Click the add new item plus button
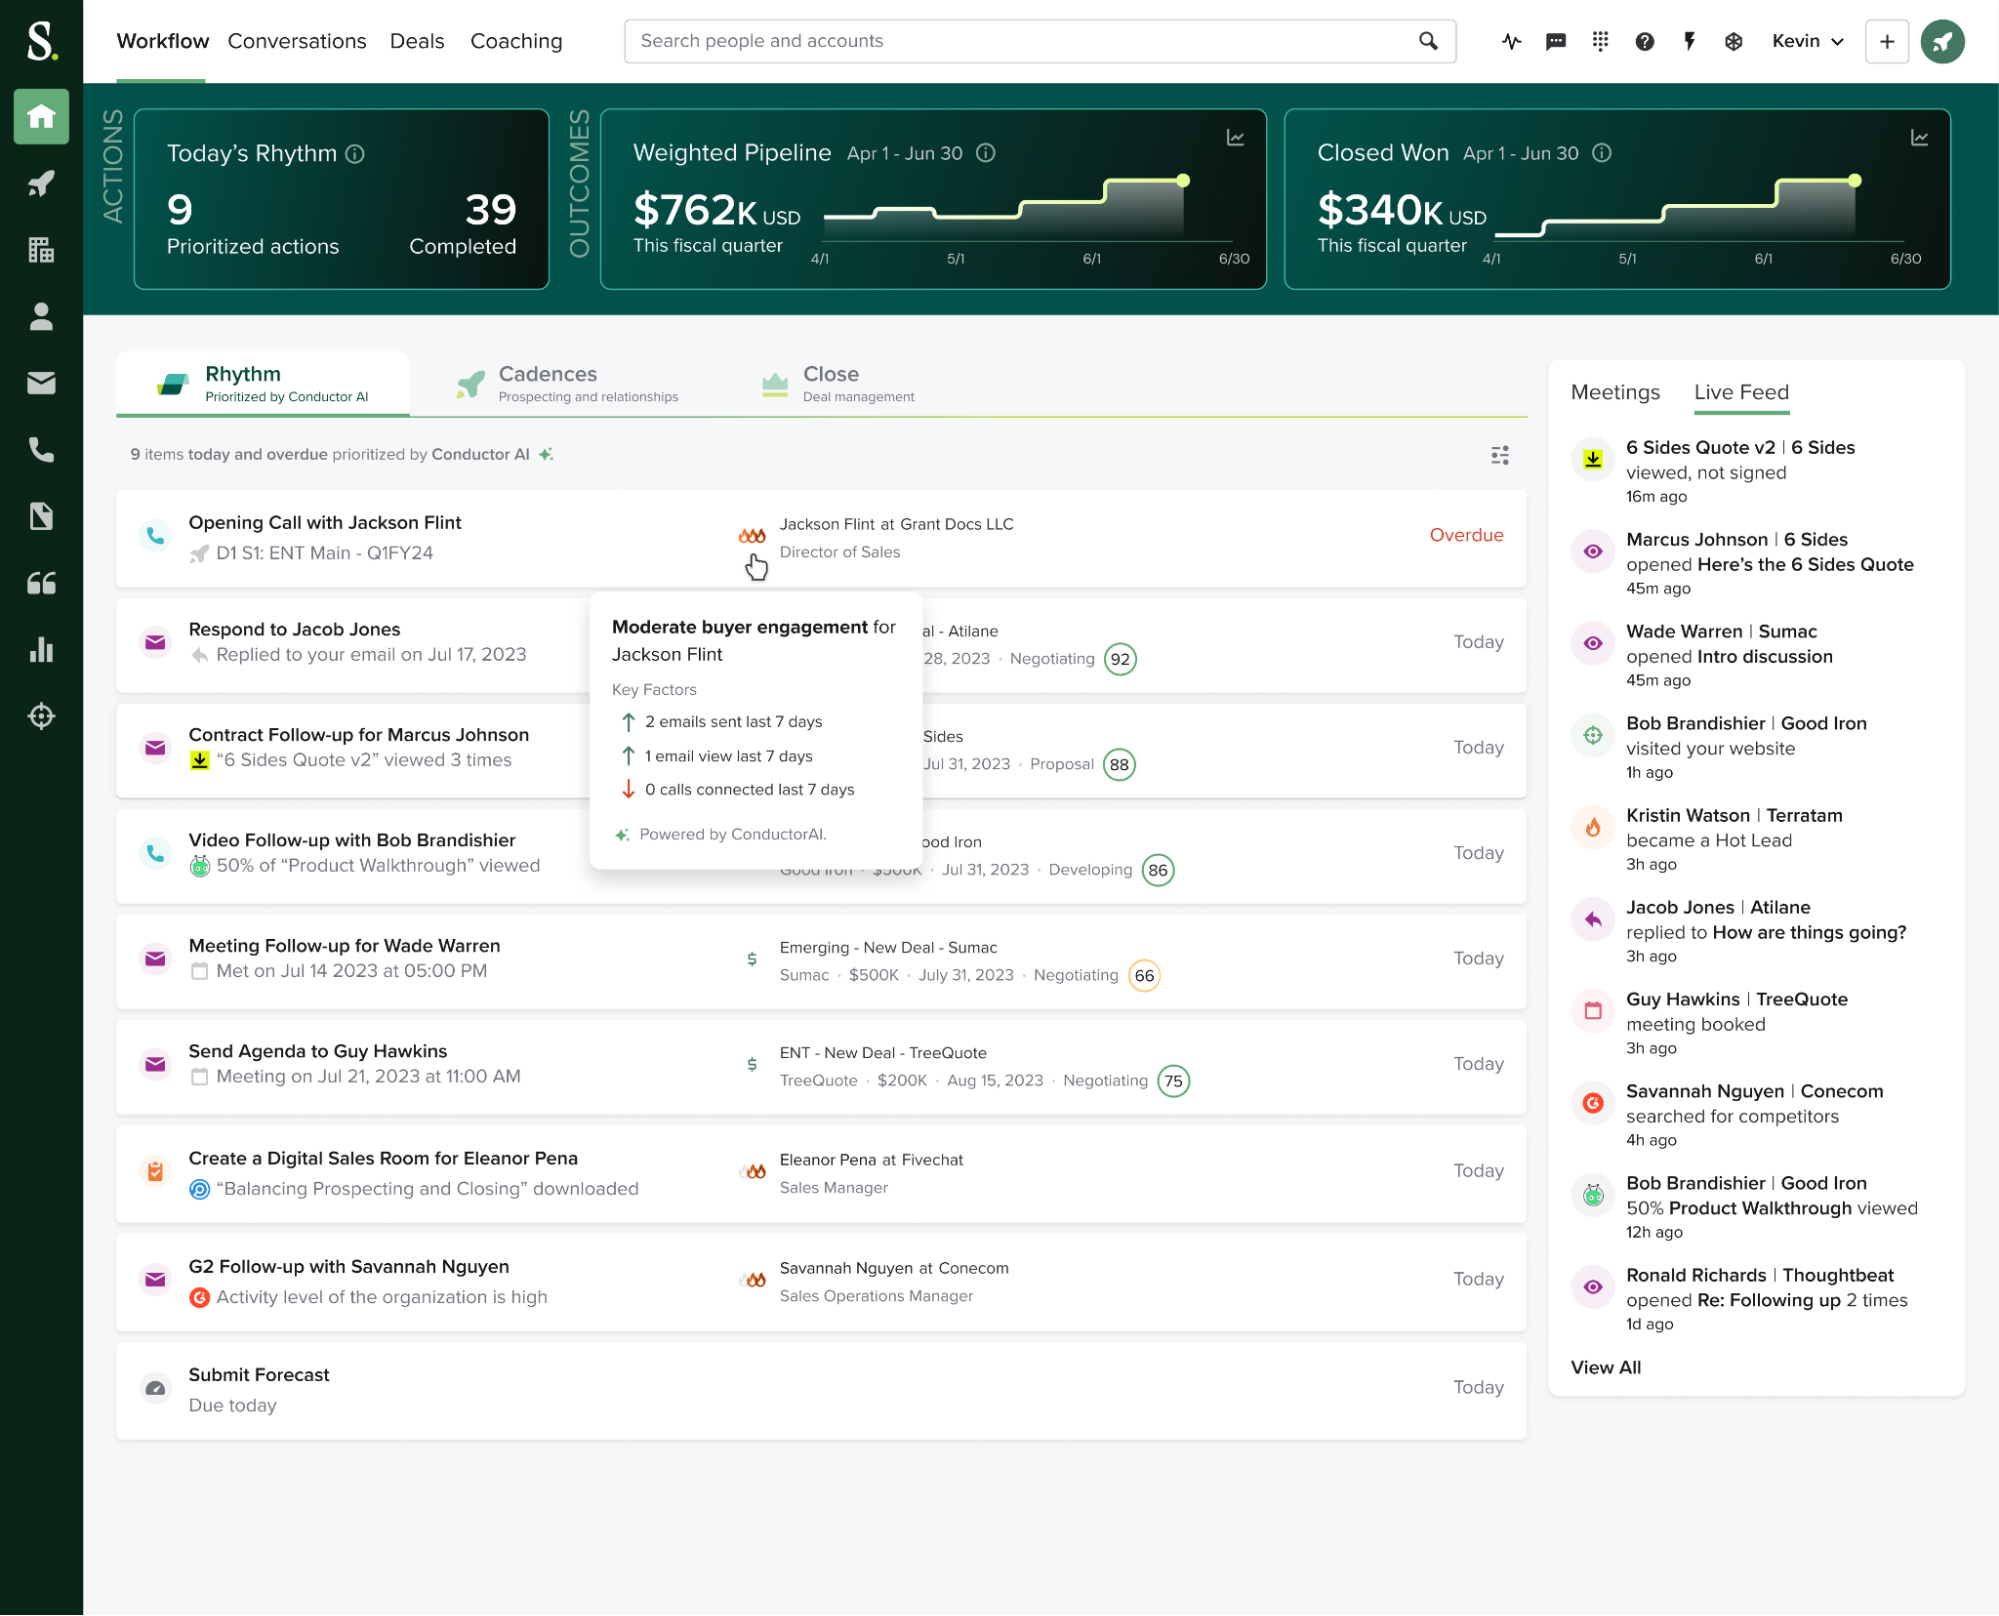Image resolution: width=1999 pixels, height=1616 pixels. (1885, 41)
